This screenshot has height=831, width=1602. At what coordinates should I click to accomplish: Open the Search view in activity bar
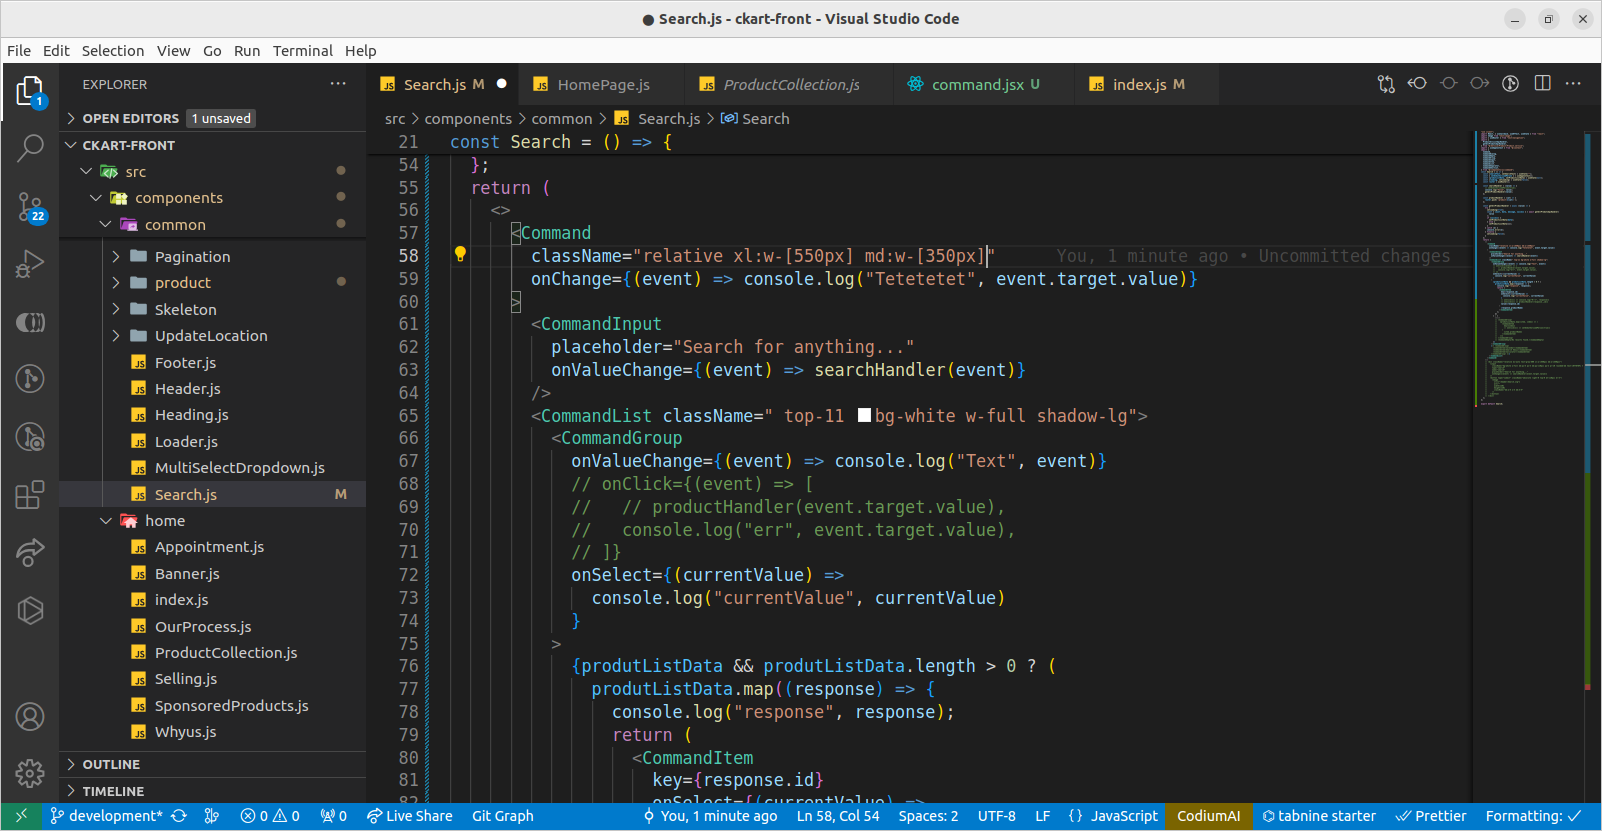[30, 148]
